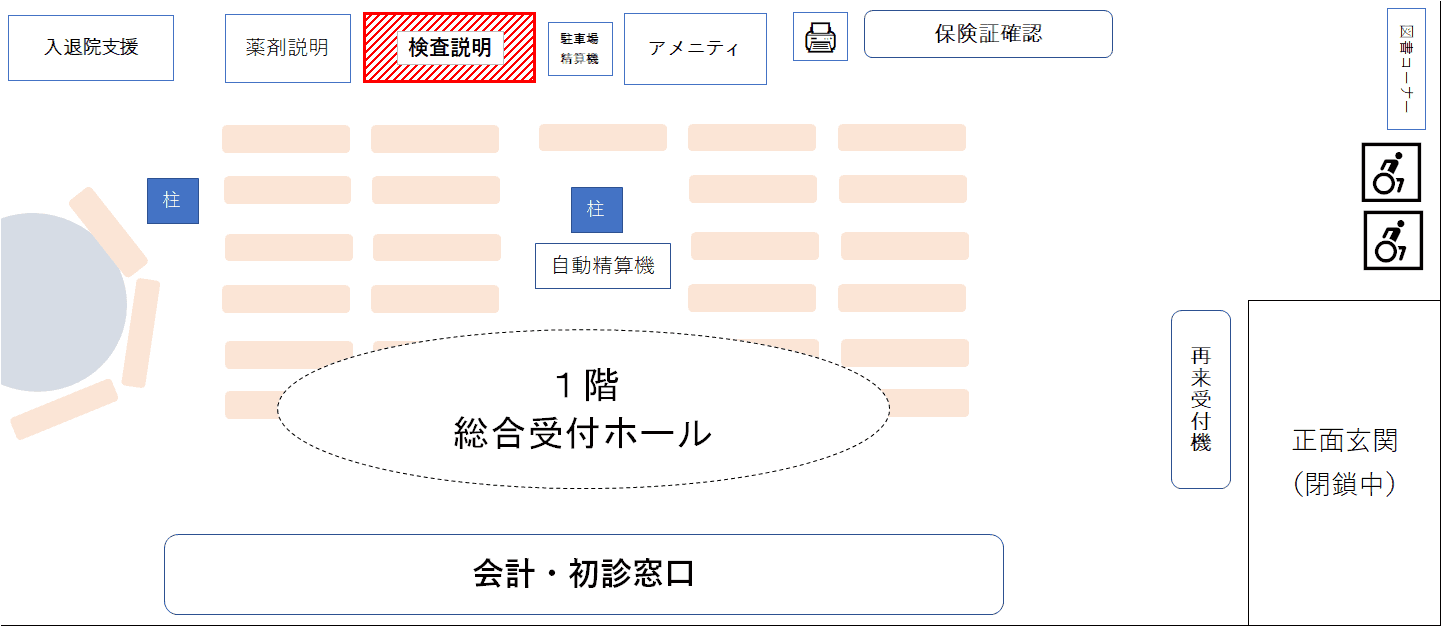This screenshot has width=1441, height=626.
Task: Select the 自動精算機 box
Action: pos(603,266)
